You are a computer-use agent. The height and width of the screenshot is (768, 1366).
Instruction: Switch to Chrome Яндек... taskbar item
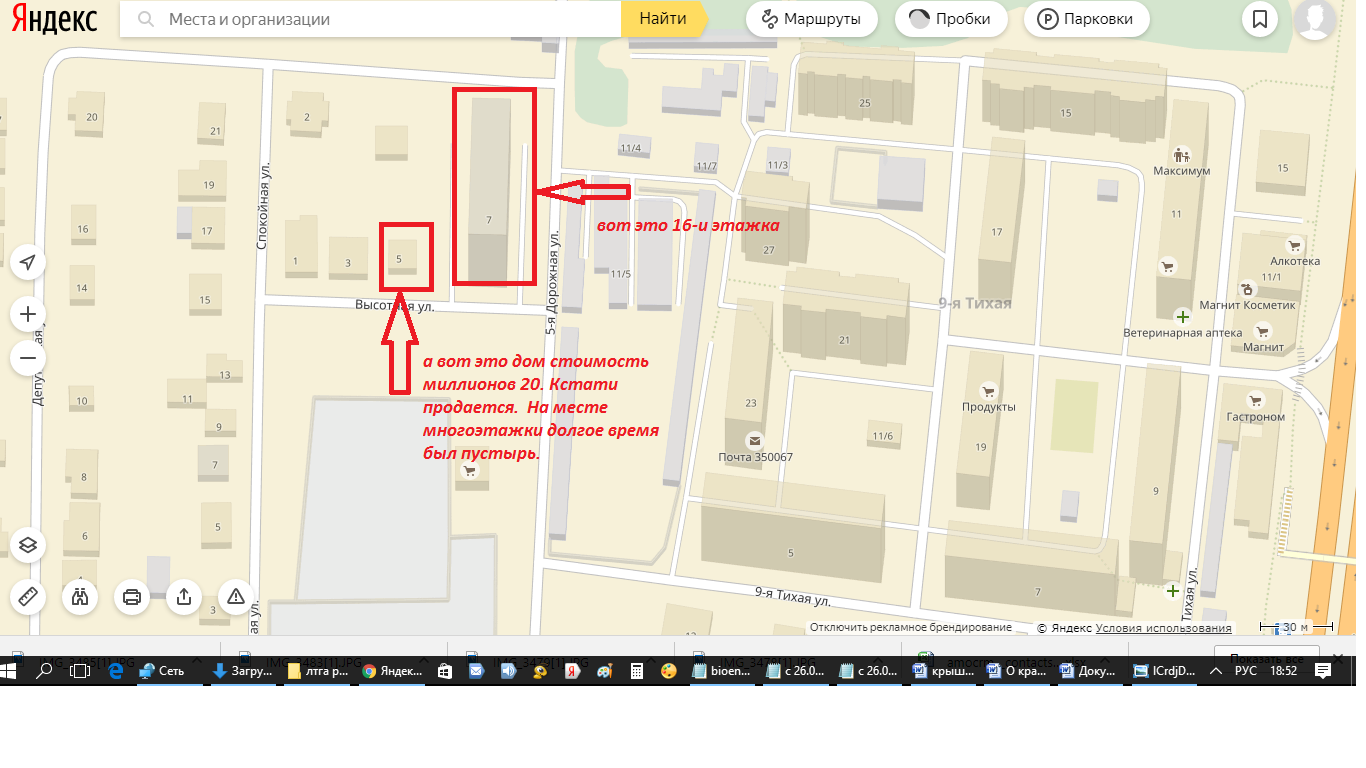coord(392,670)
